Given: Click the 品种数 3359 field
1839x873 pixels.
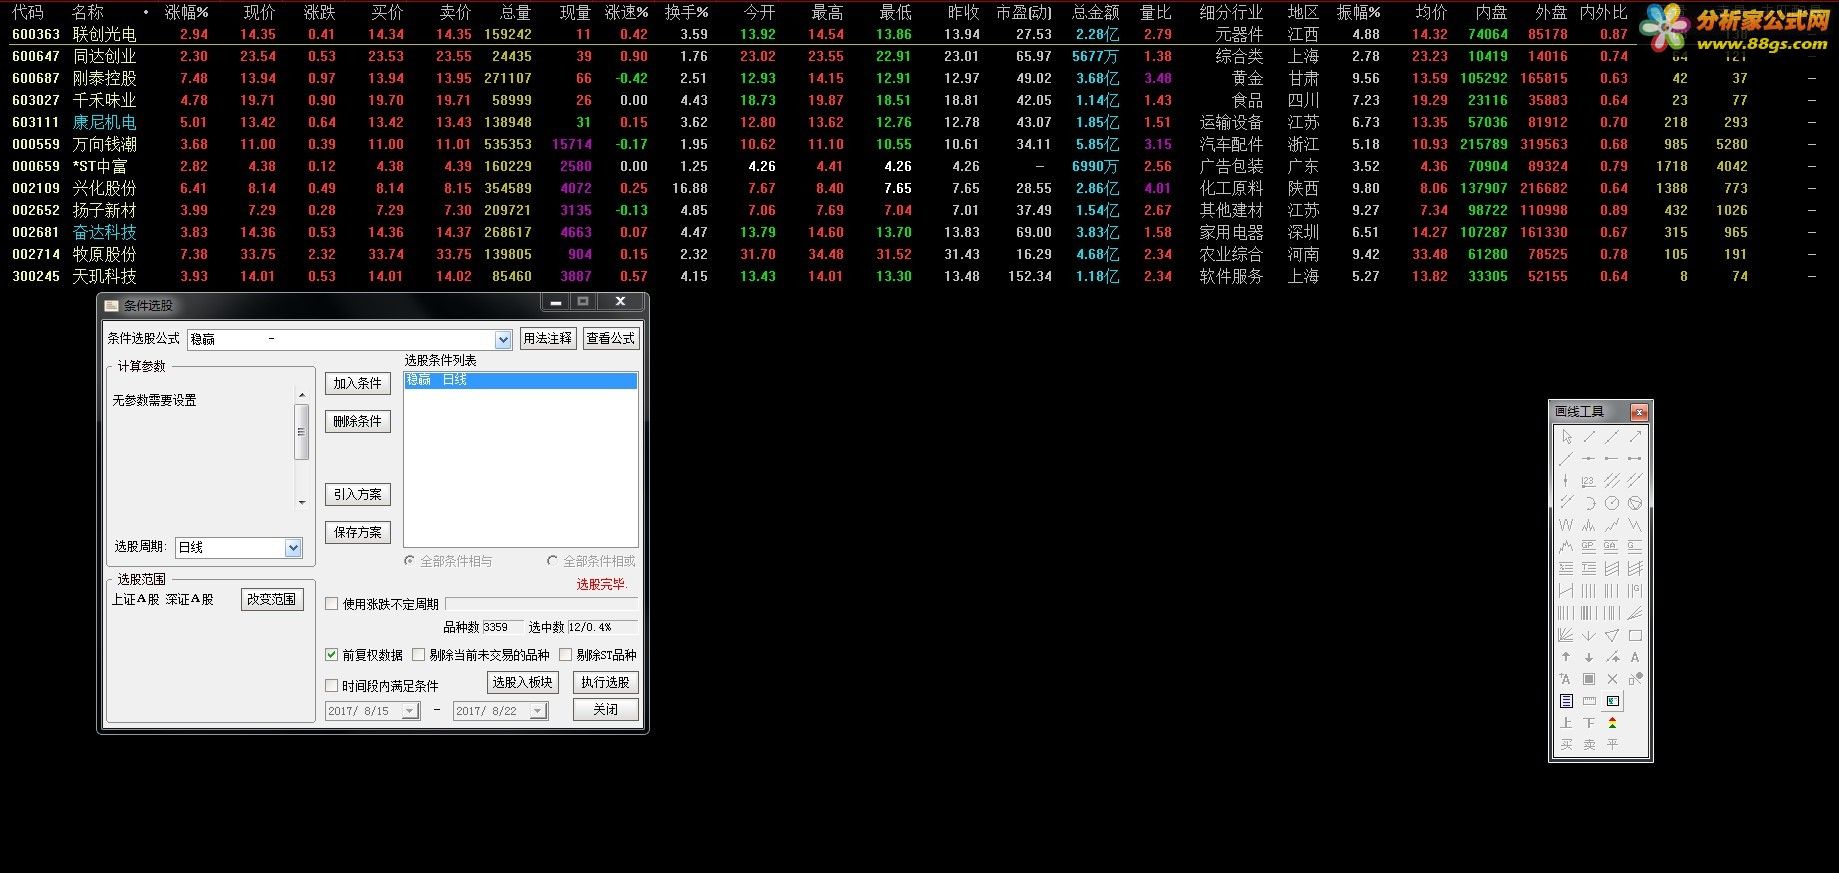Looking at the screenshot, I should 502,627.
